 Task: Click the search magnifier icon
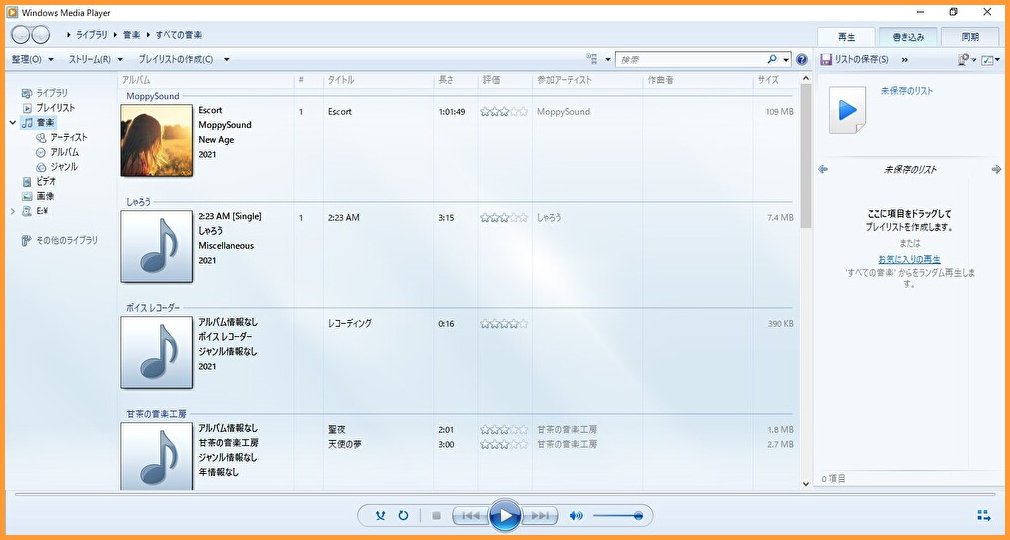point(772,59)
